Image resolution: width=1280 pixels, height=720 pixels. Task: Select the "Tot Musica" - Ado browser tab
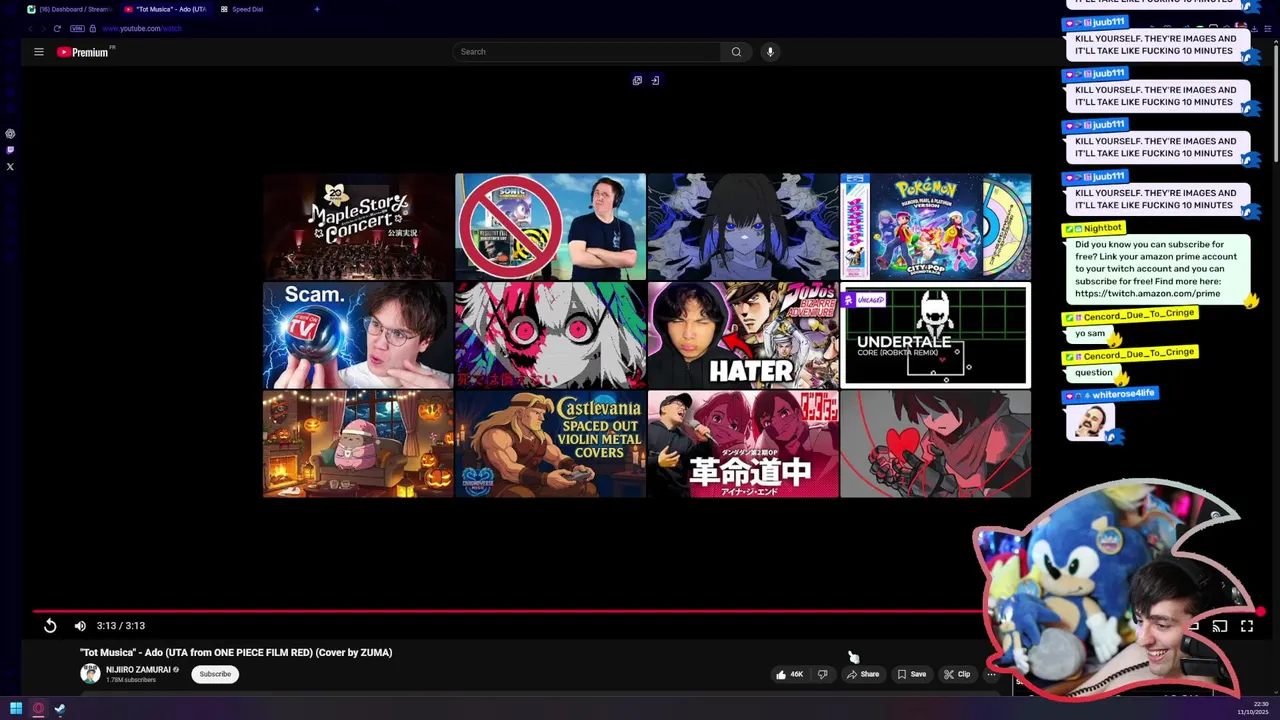point(166,9)
